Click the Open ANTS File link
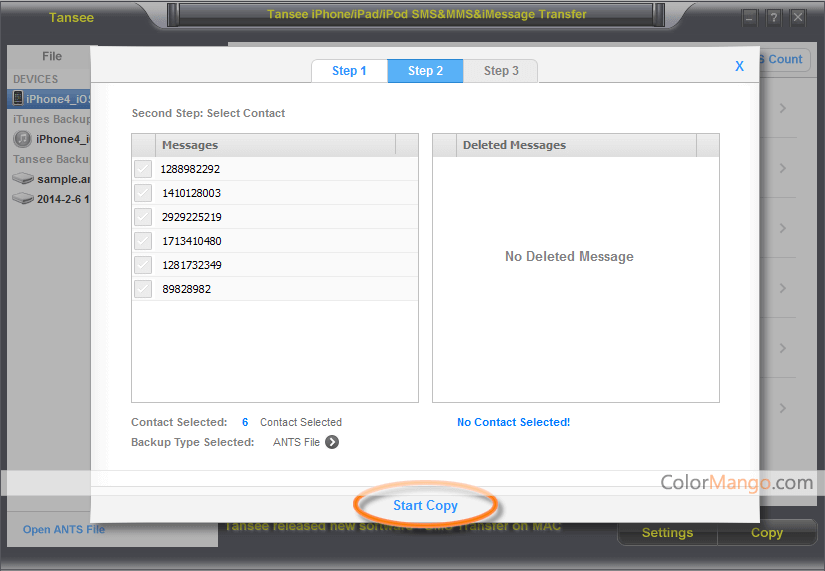Screen dimensions: 825x571 tap(64, 529)
